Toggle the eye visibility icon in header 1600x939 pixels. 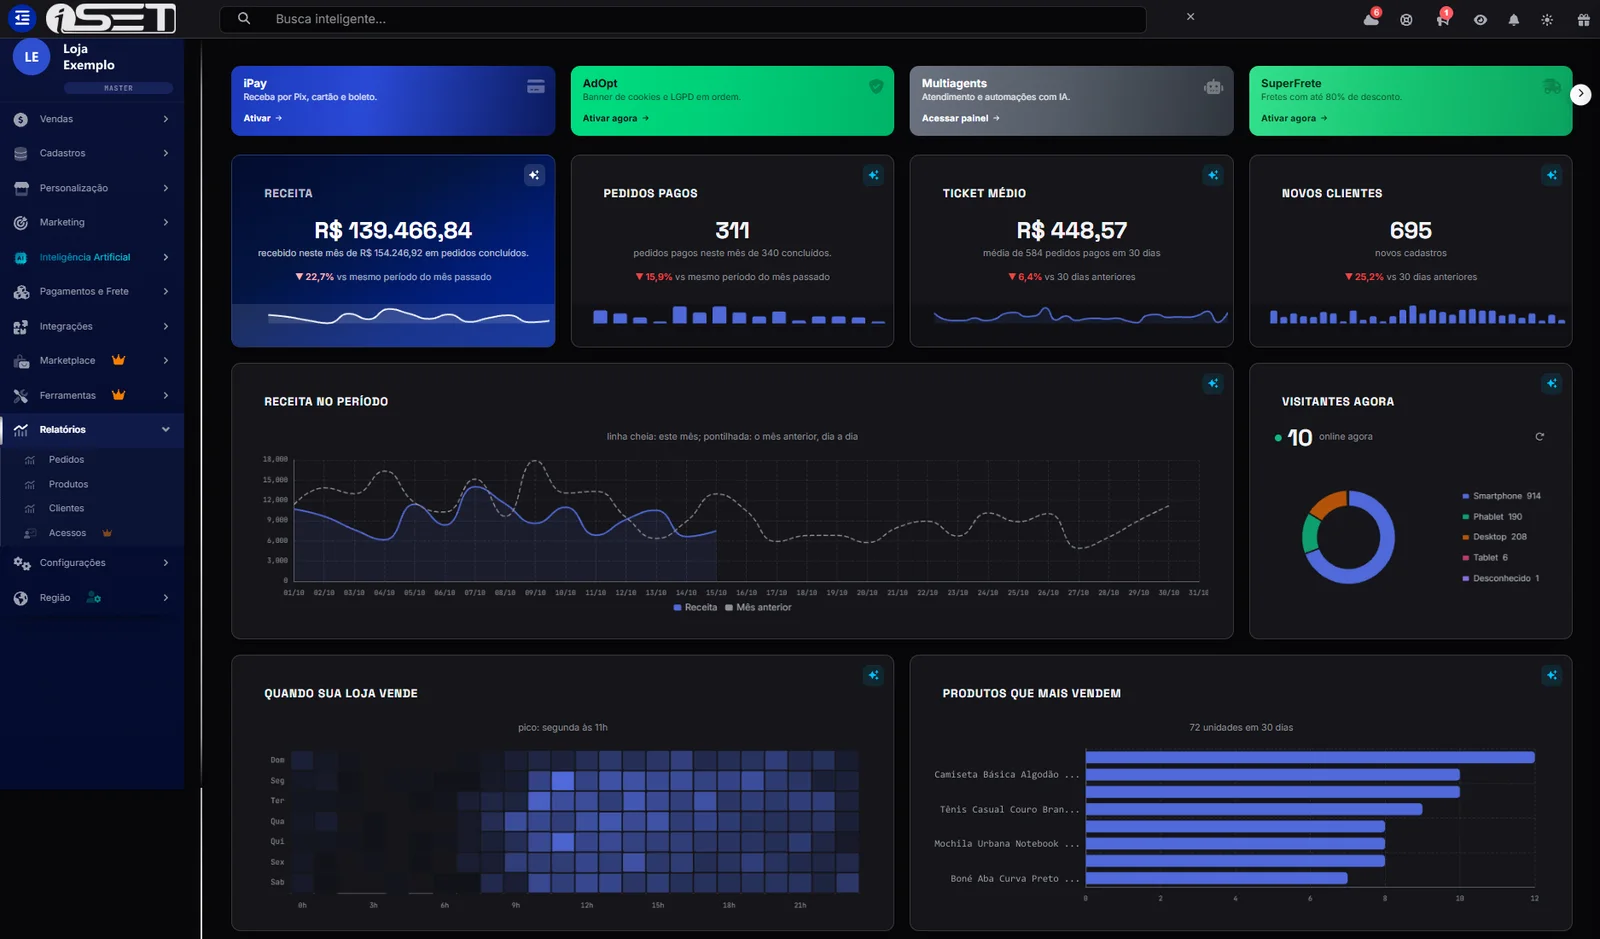click(1480, 20)
